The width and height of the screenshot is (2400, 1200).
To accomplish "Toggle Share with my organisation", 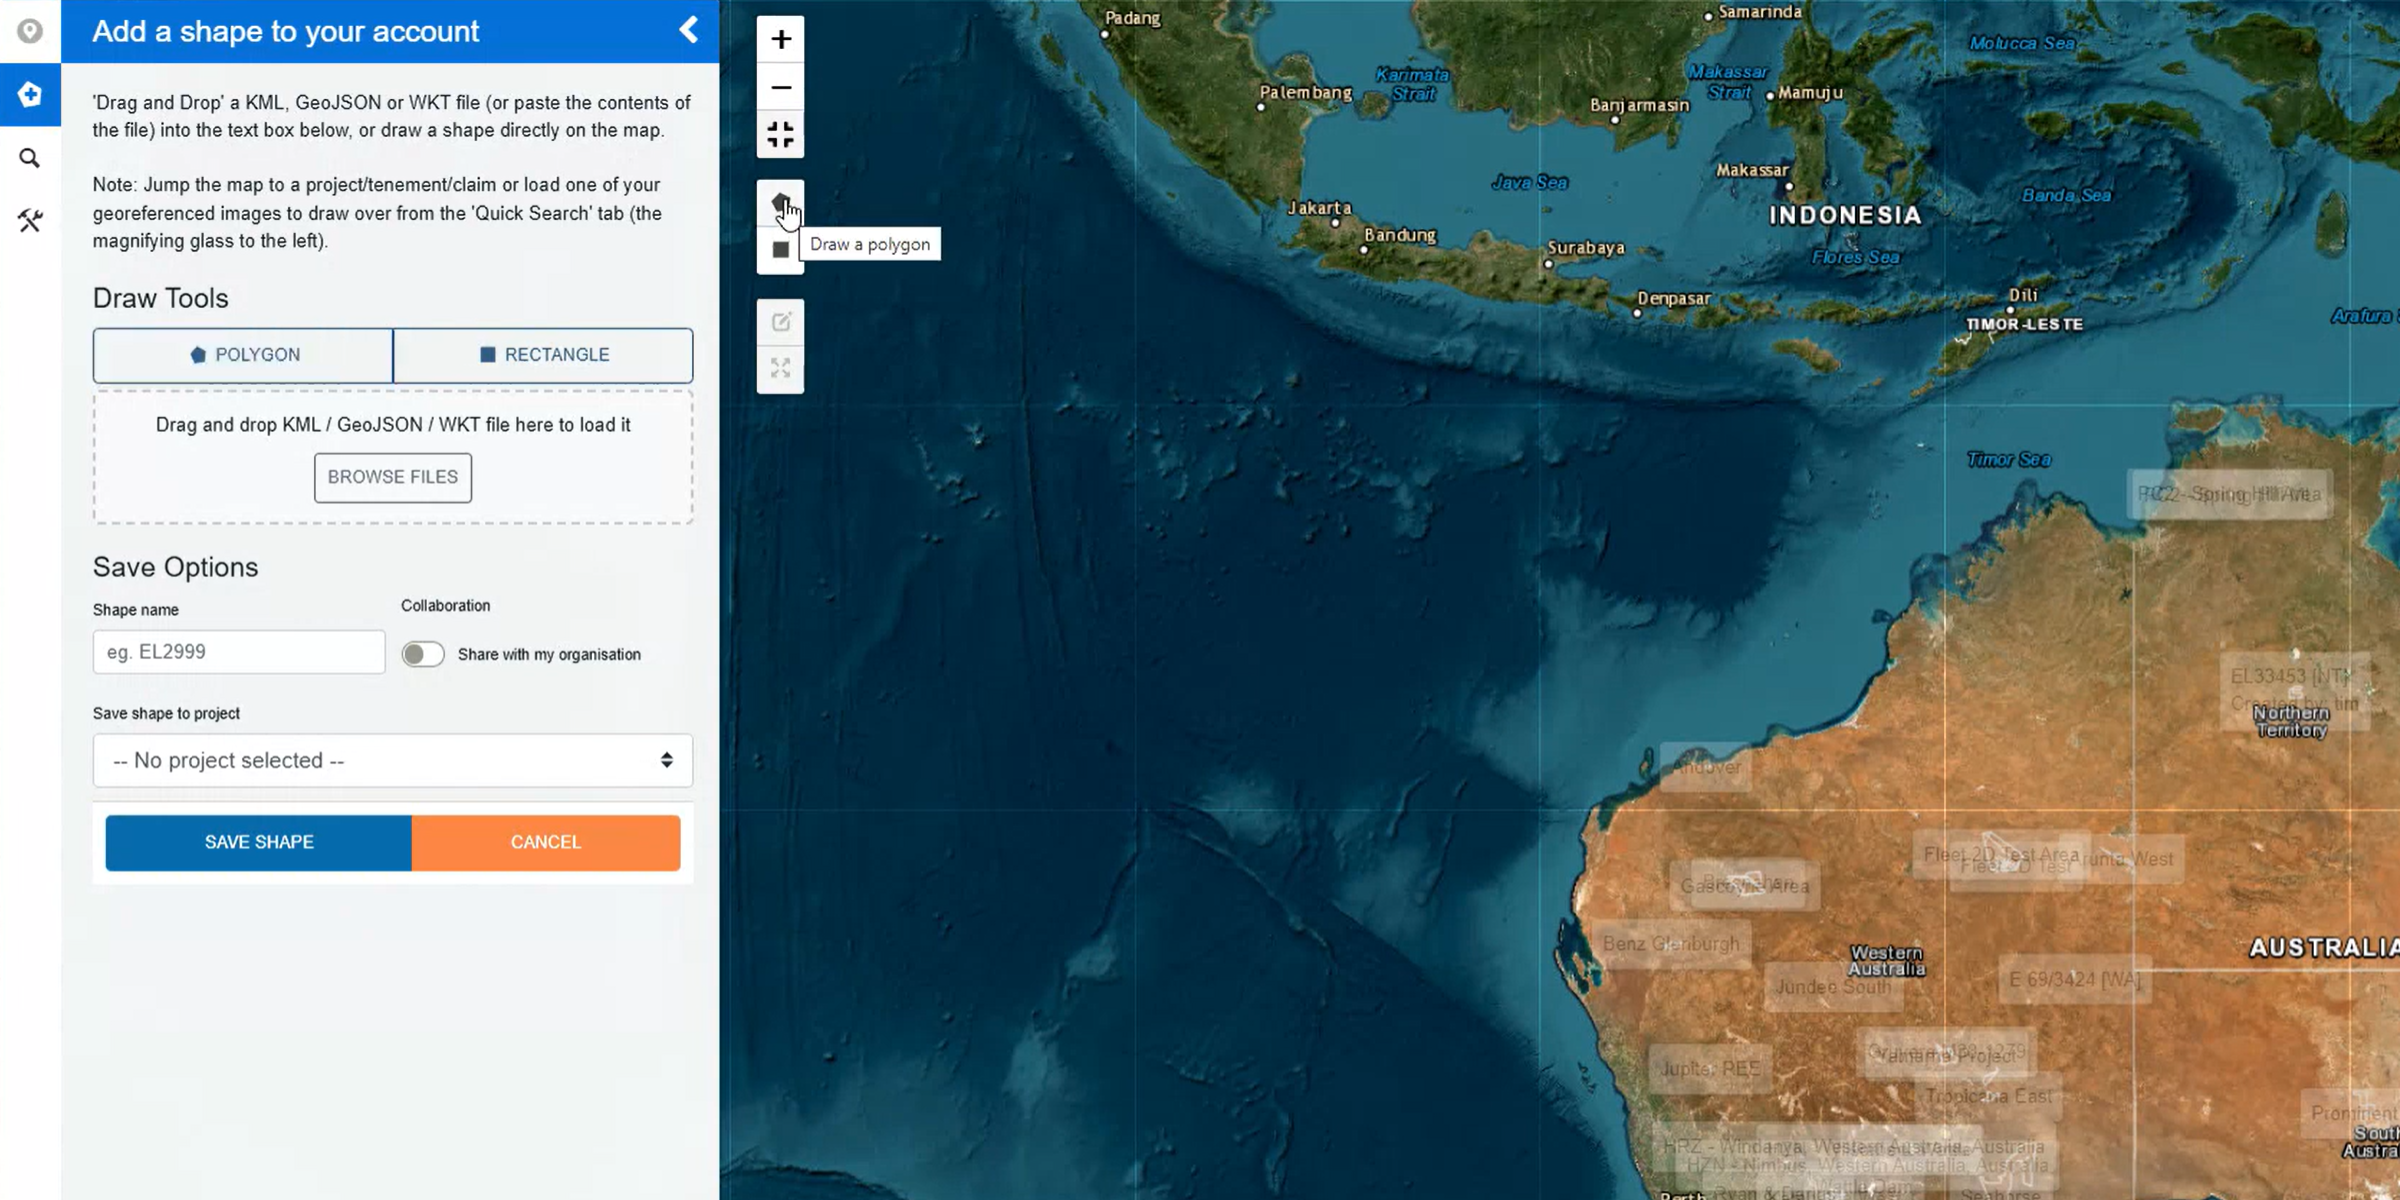I will 423,654.
